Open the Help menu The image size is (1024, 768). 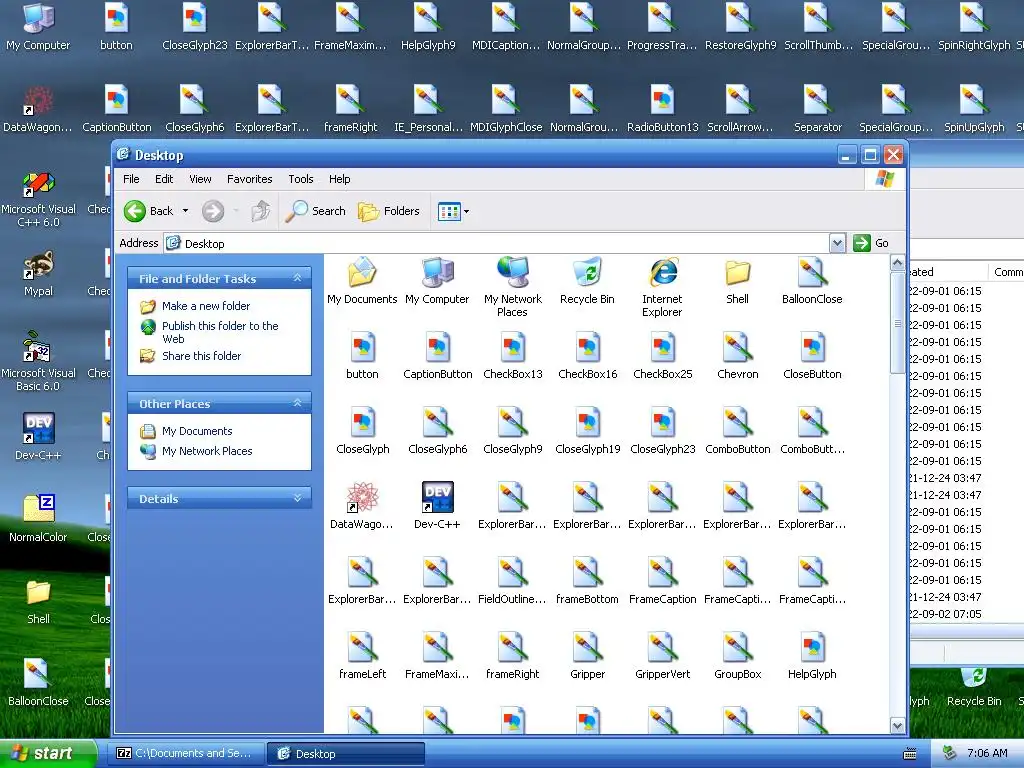(x=340, y=179)
